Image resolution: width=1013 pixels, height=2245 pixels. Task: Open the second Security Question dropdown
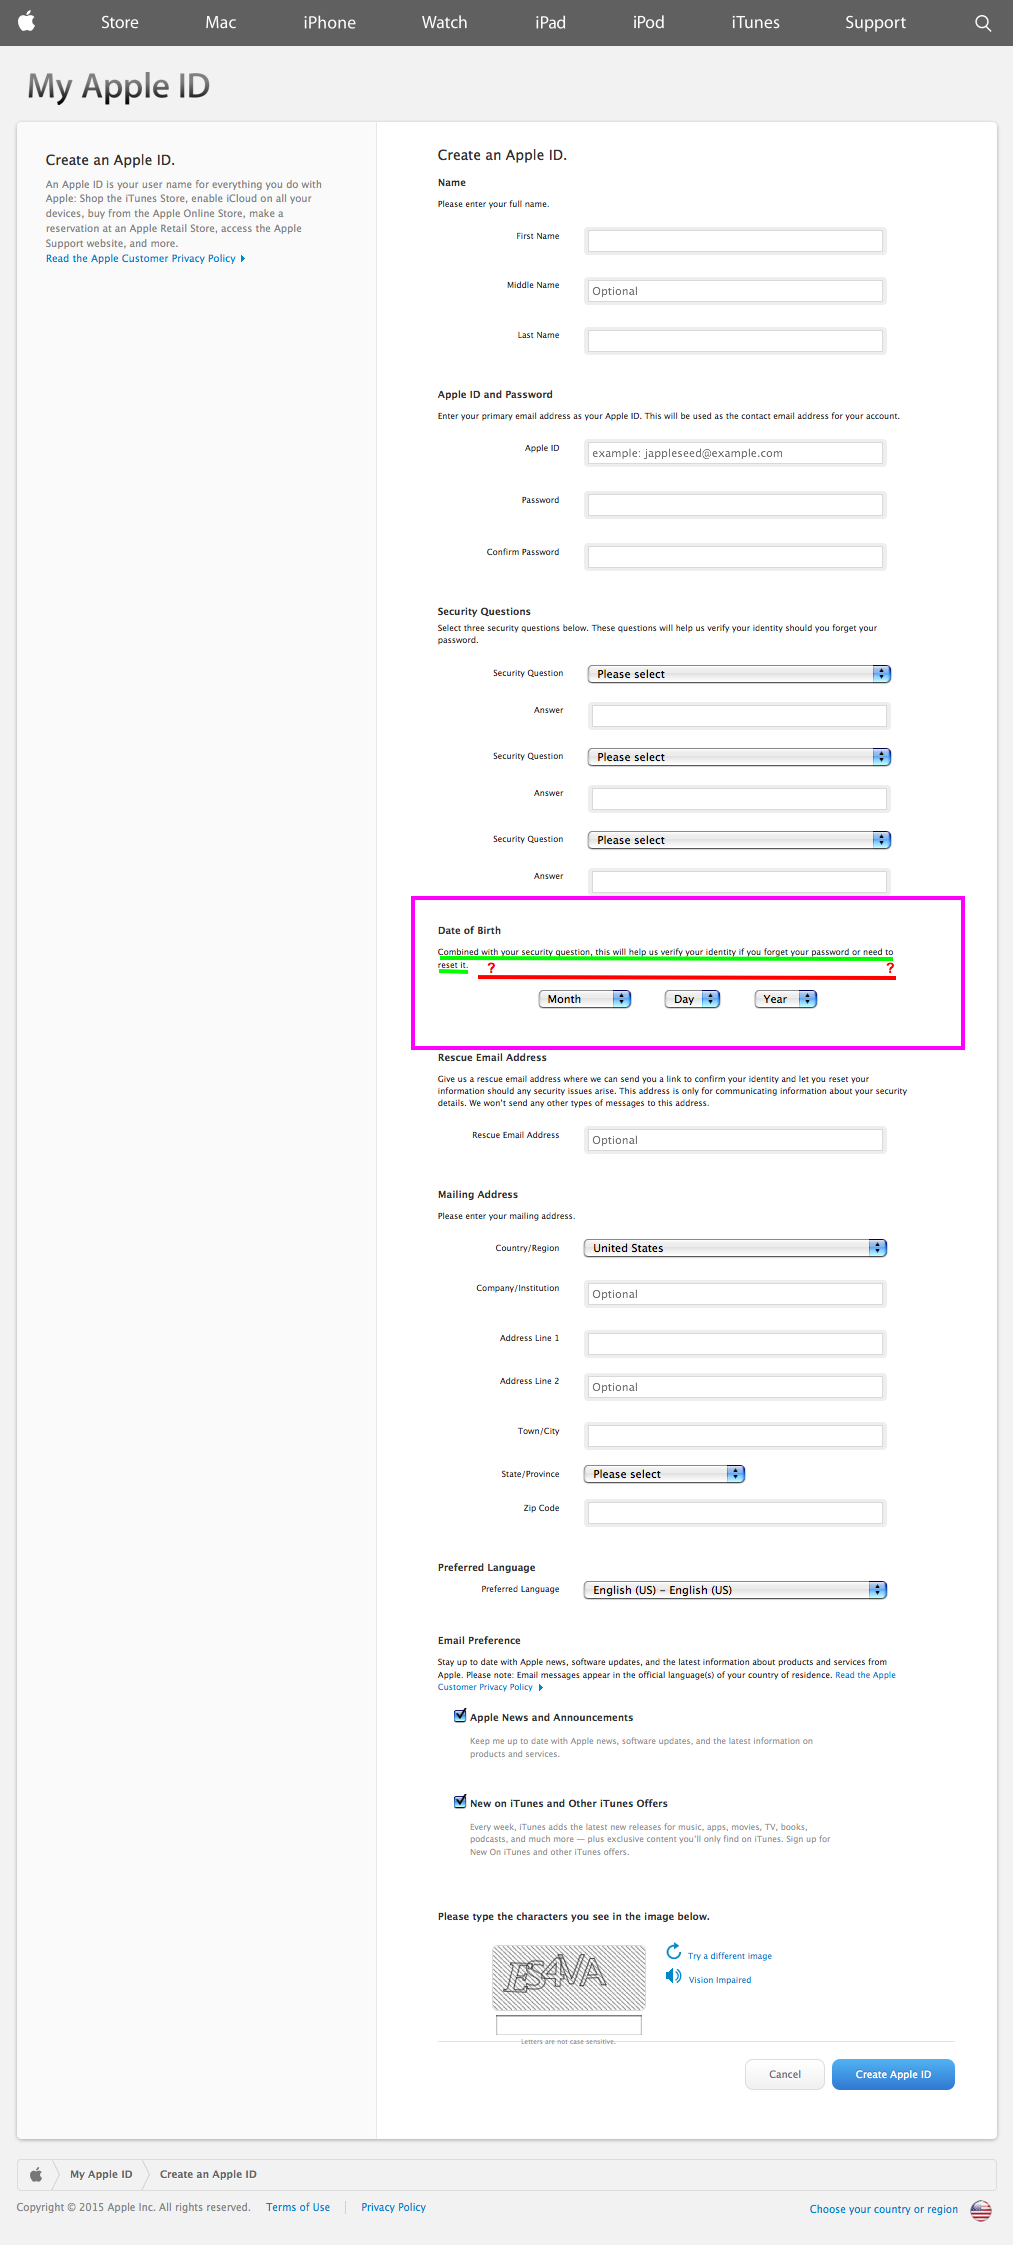point(739,757)
